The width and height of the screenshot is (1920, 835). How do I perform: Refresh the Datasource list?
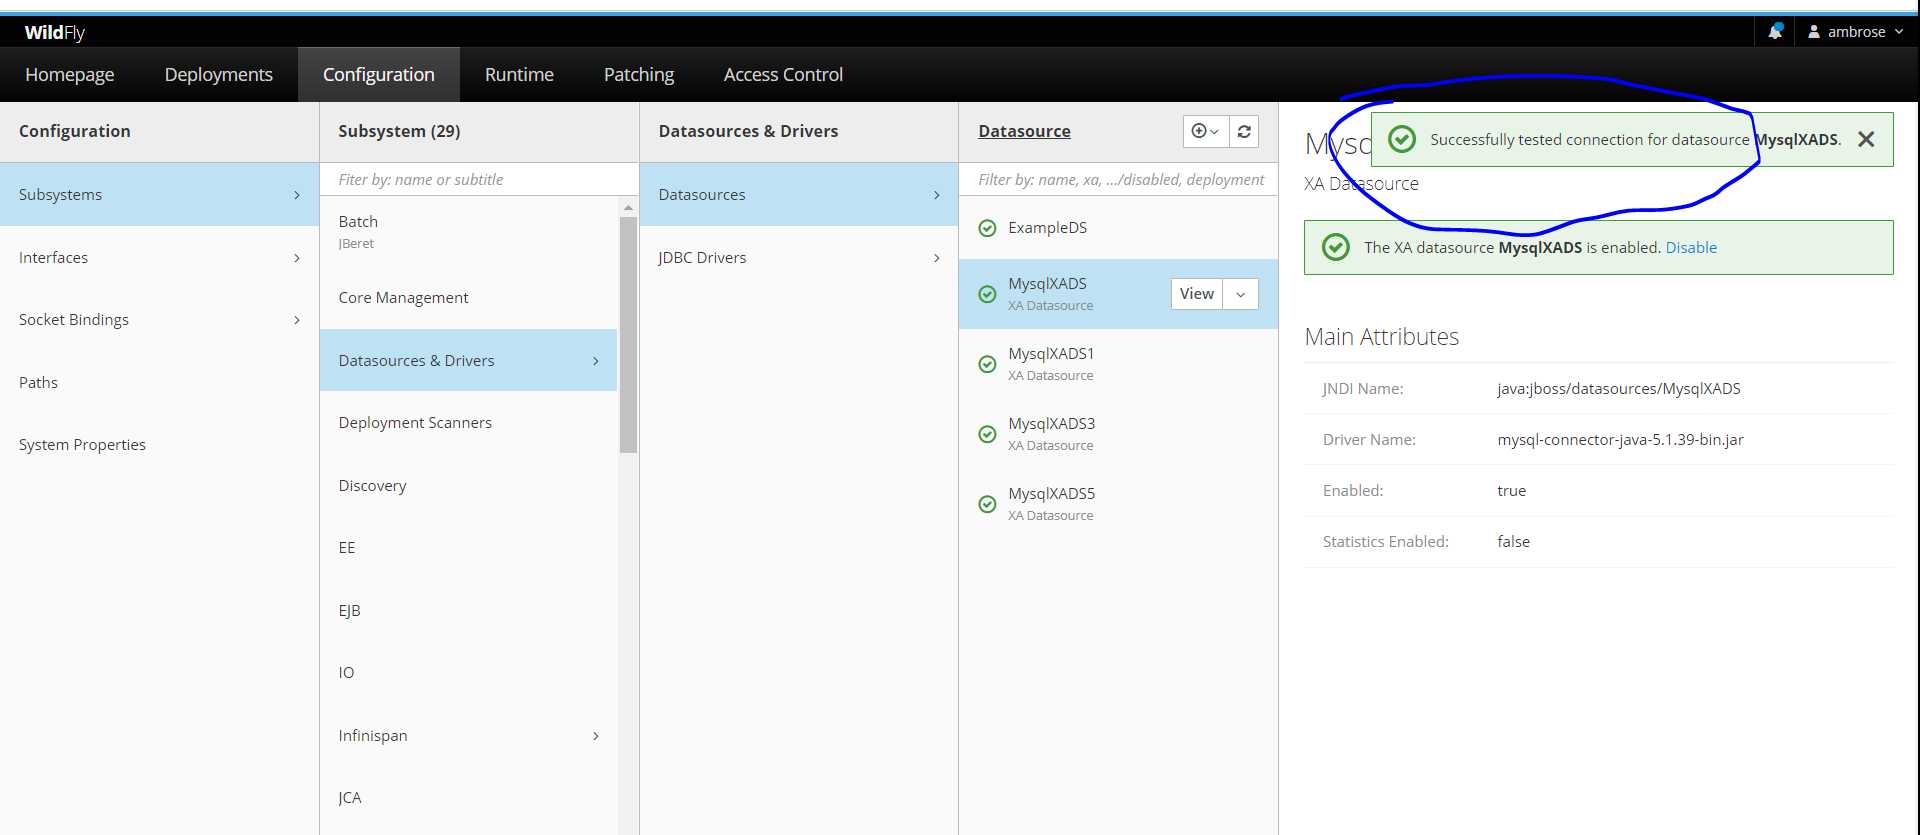[x=1244, y=131]
